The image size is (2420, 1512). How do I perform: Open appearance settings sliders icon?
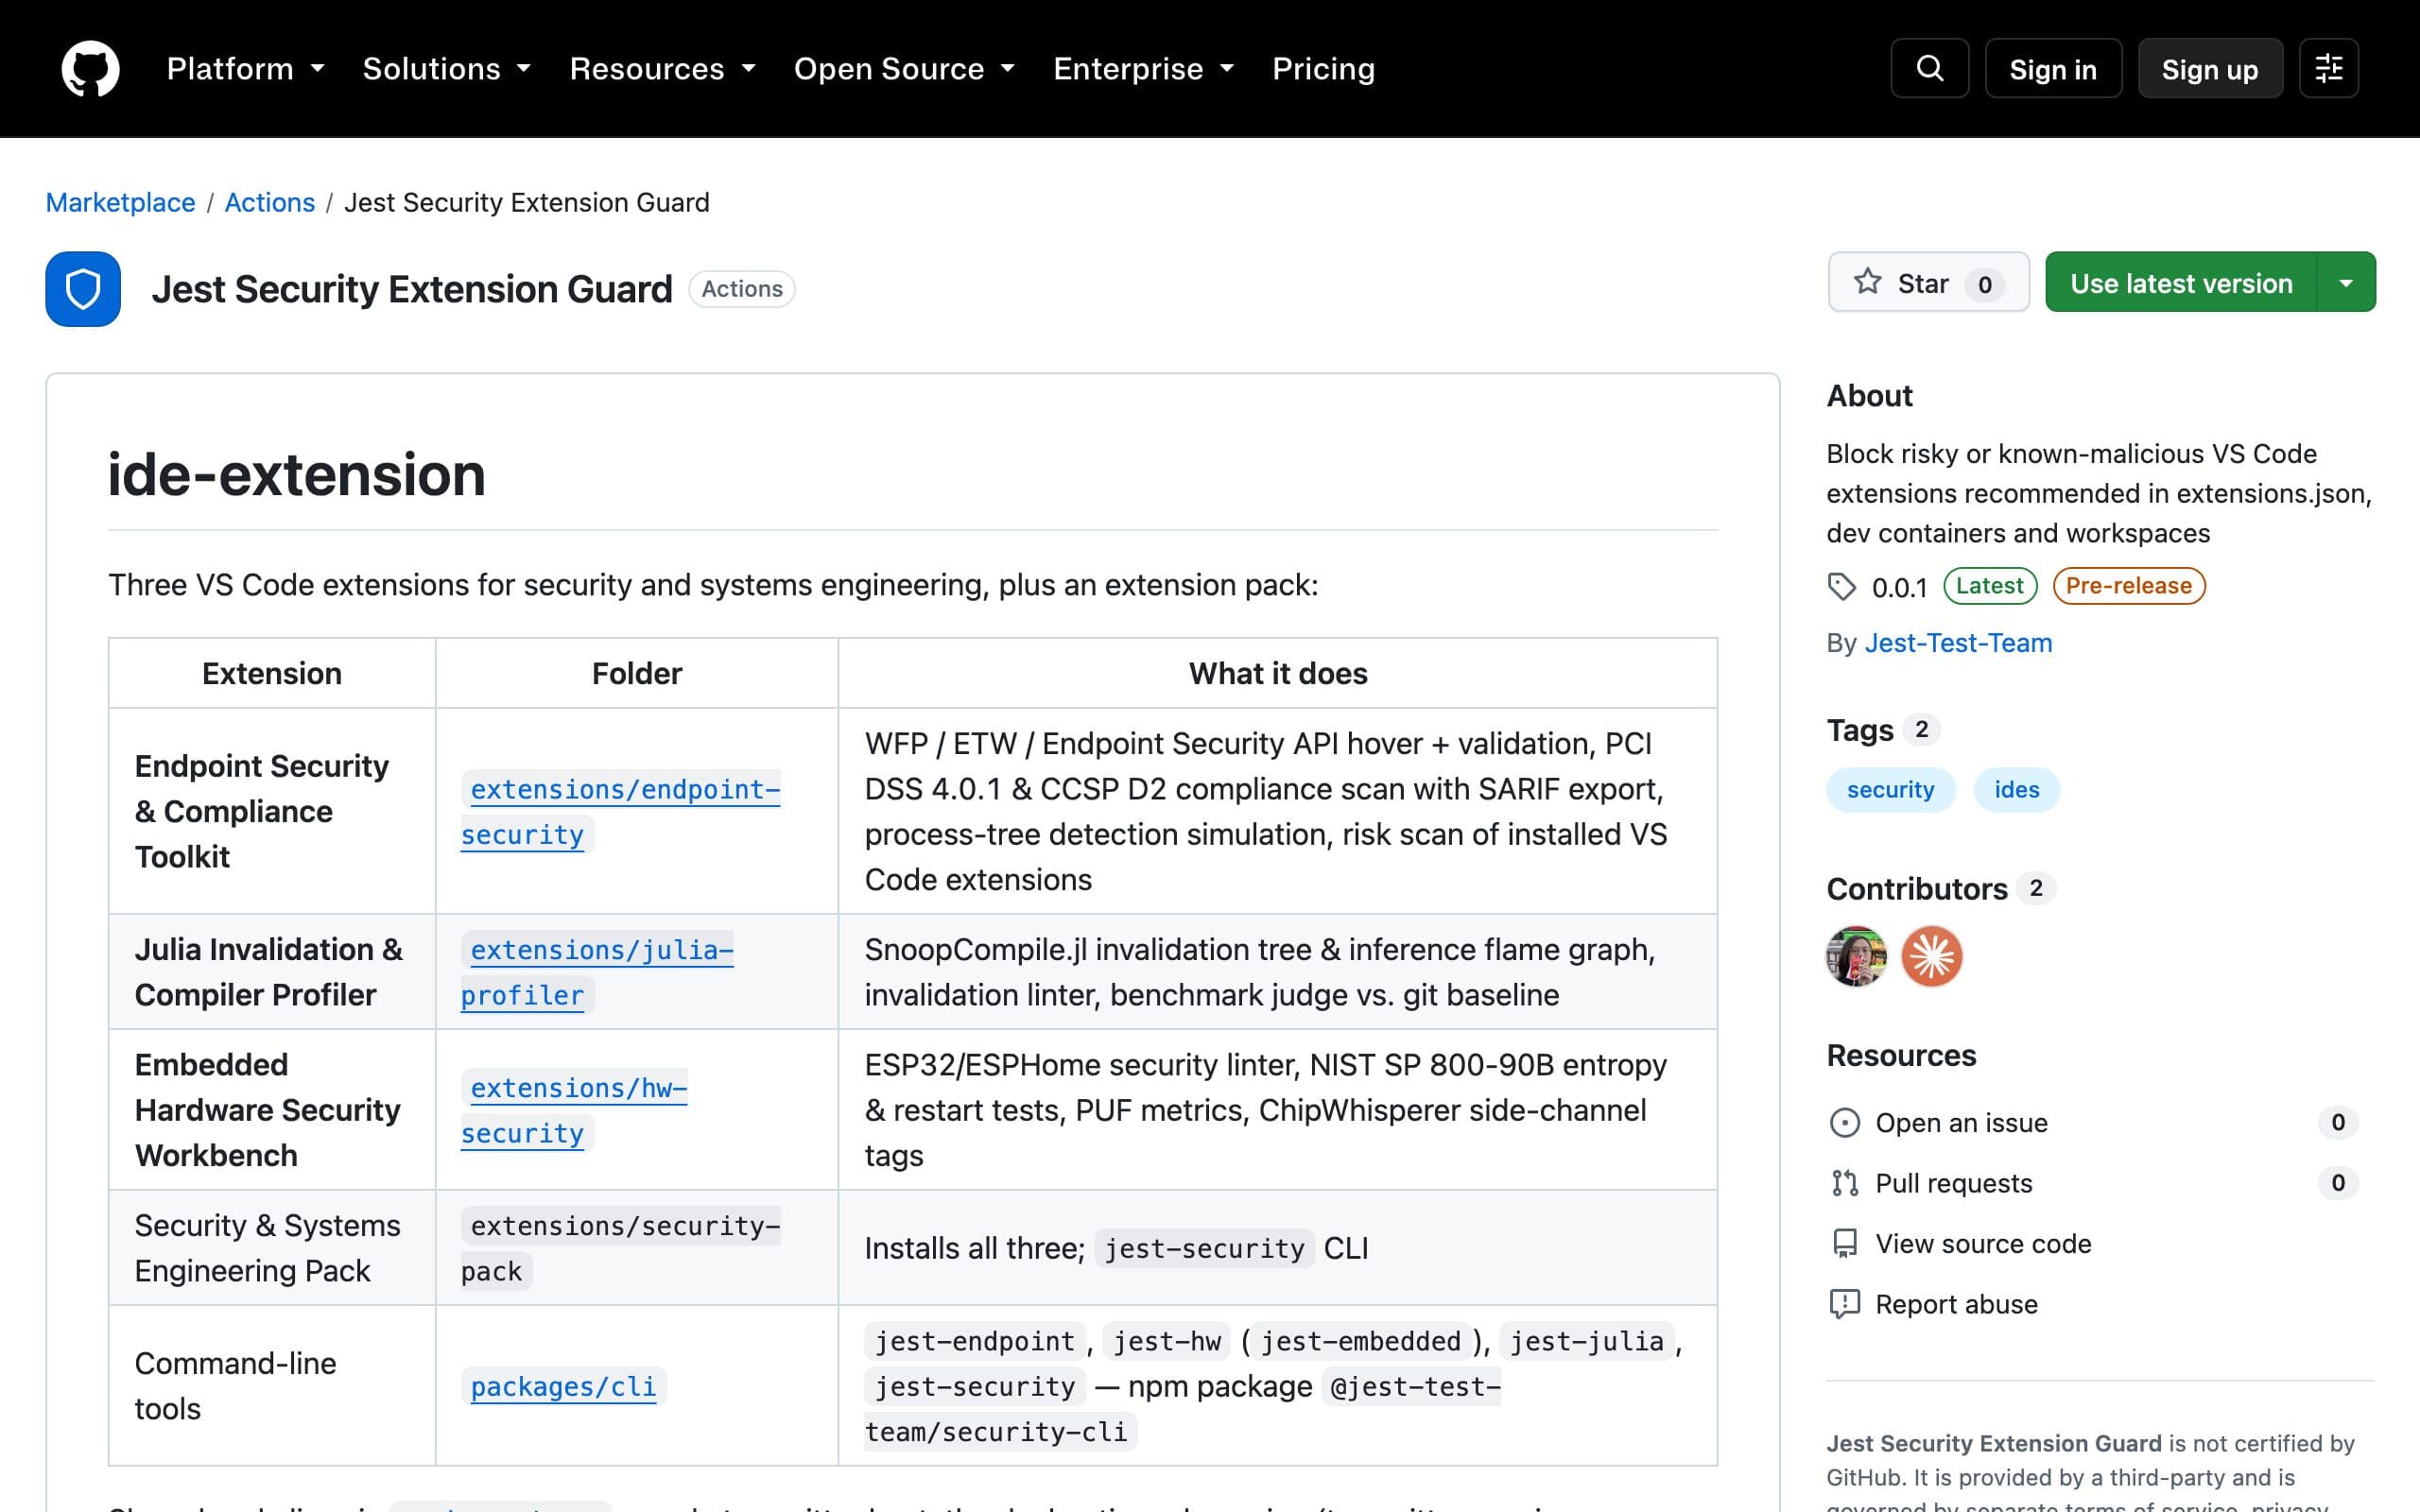2328,68
